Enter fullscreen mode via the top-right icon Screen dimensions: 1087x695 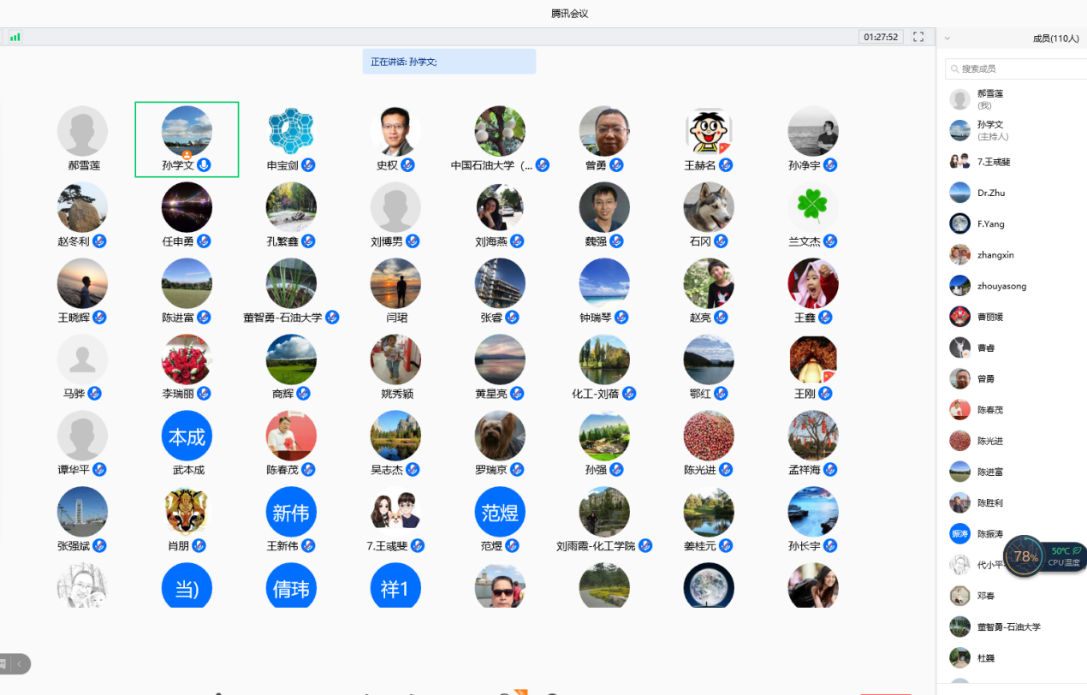tap(918, 37)
